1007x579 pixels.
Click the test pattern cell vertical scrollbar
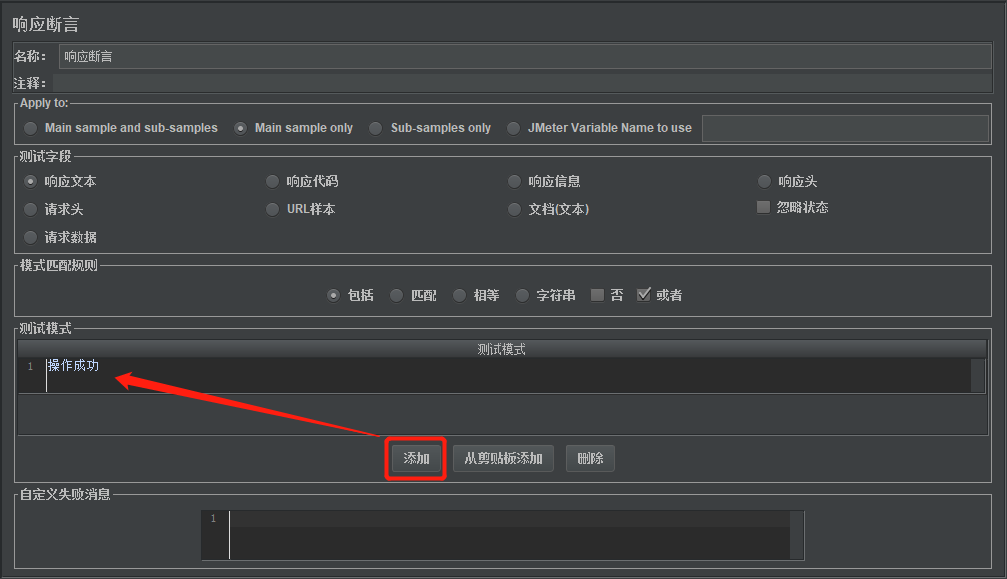(978, 375)
